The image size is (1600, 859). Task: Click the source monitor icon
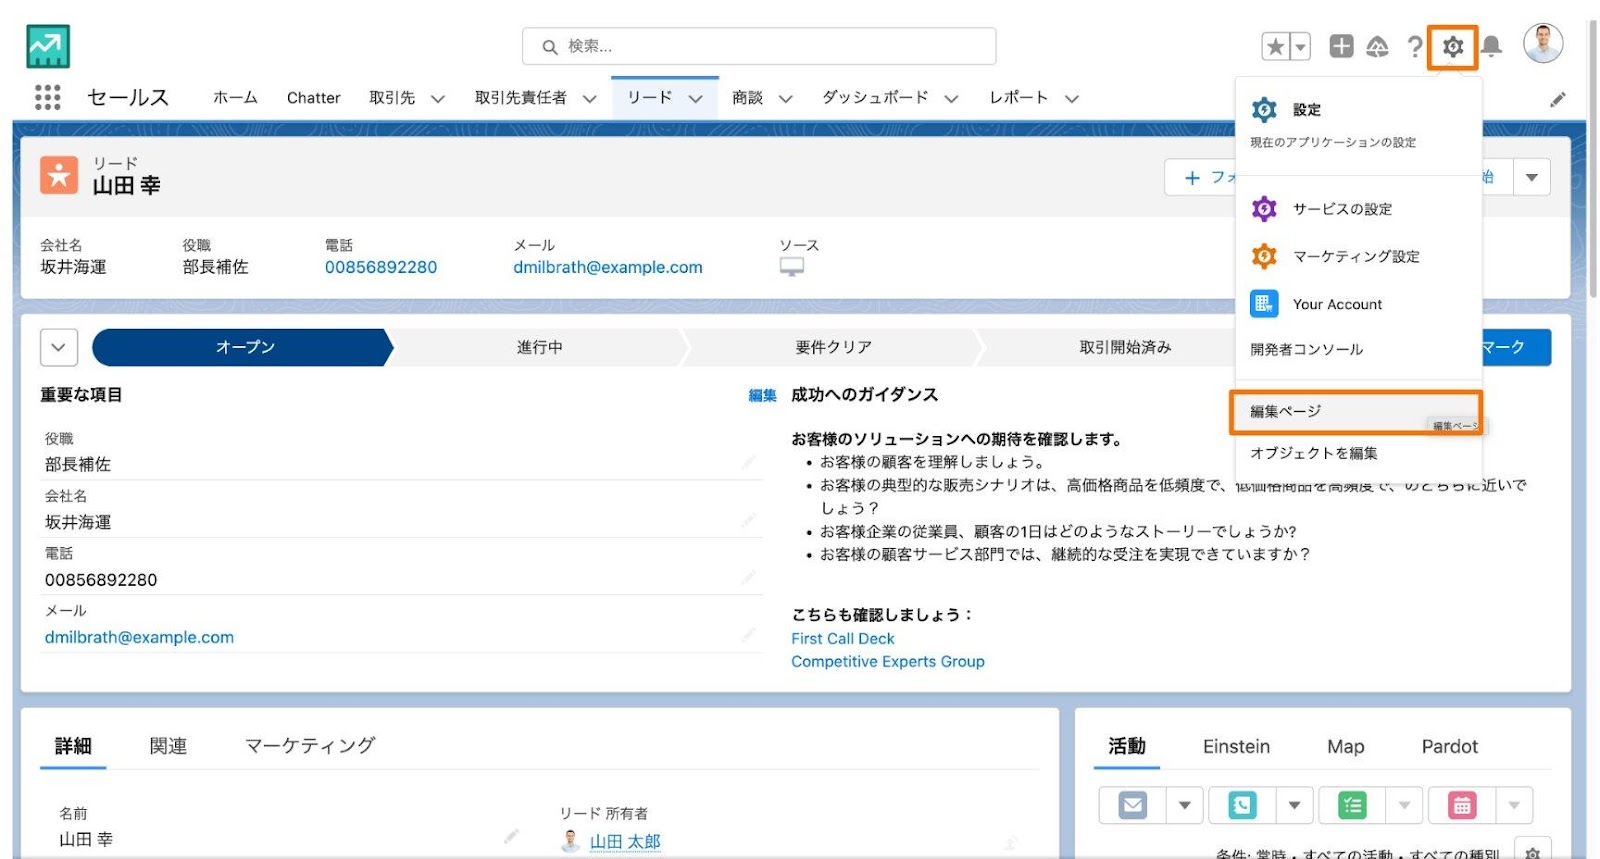(792, 267)
